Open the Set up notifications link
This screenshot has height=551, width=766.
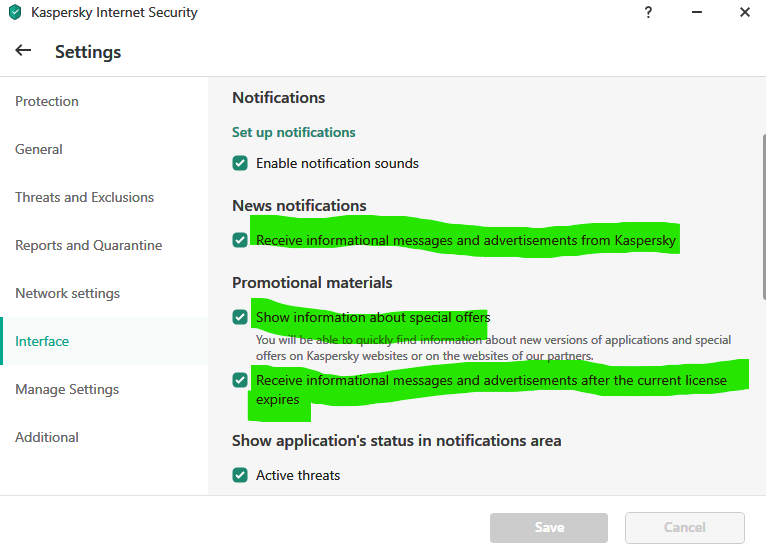click(x=294, y=132)
